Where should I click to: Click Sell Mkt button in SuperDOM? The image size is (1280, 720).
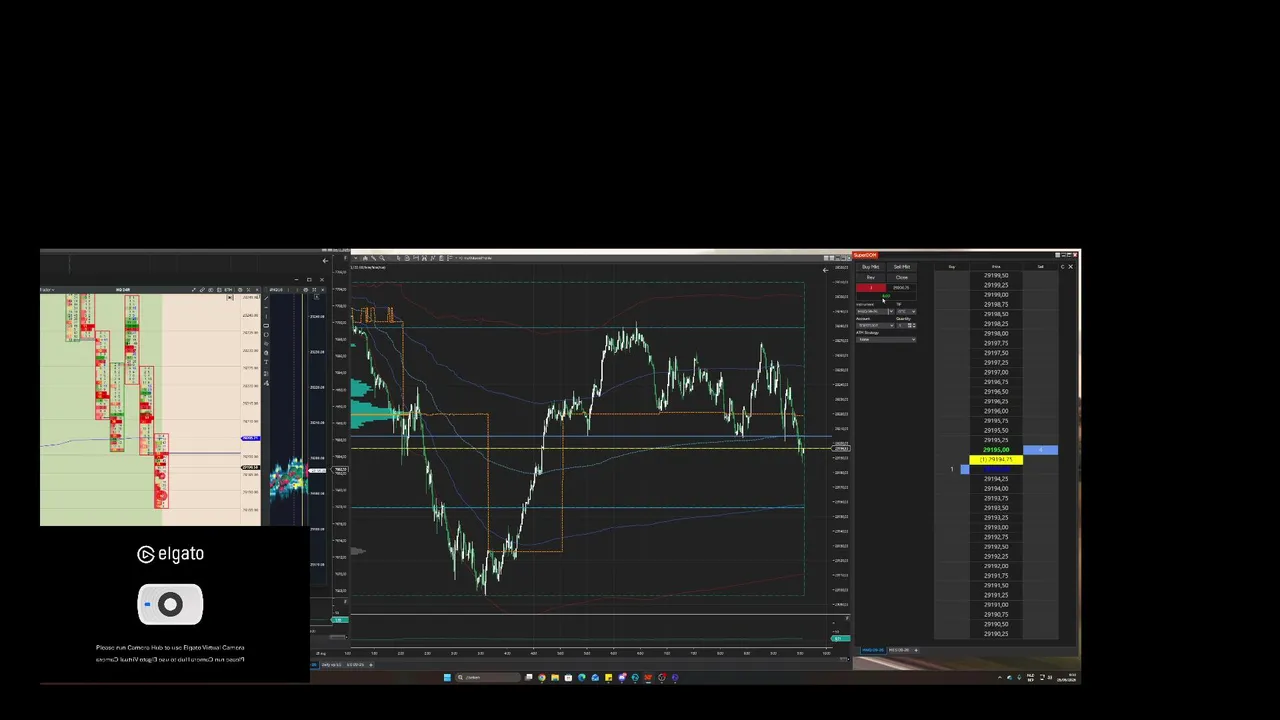902,267
